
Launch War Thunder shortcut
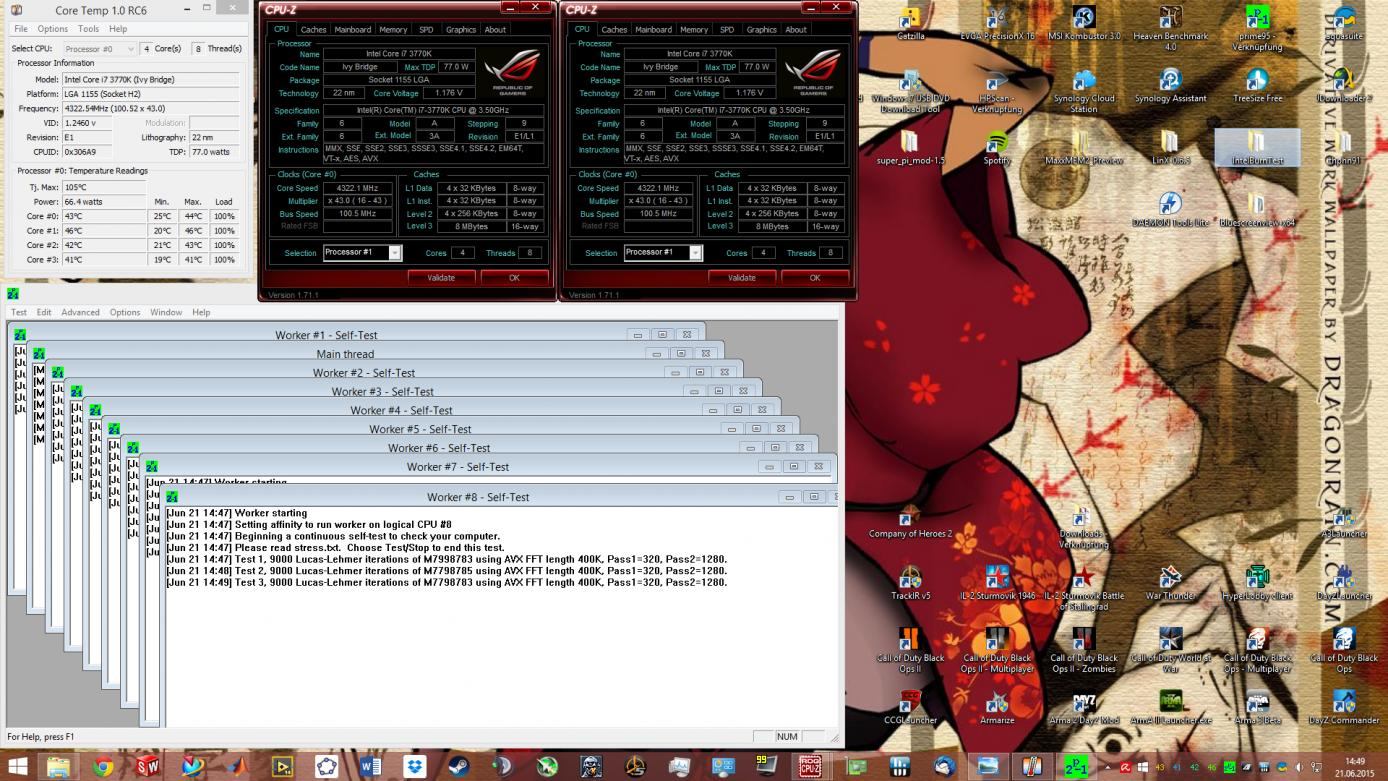click(1170, 583)
